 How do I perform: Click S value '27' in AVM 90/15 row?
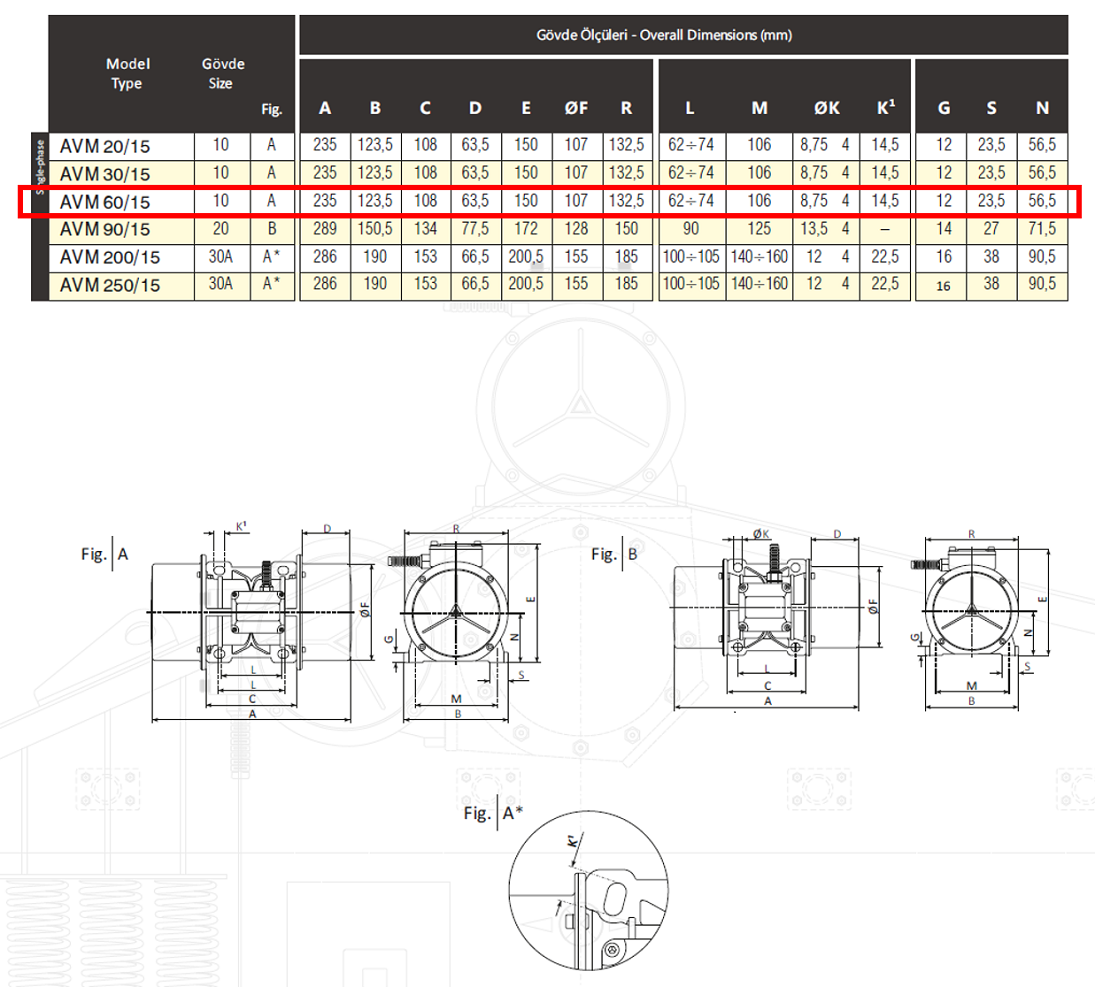click(x=991, y=229)
